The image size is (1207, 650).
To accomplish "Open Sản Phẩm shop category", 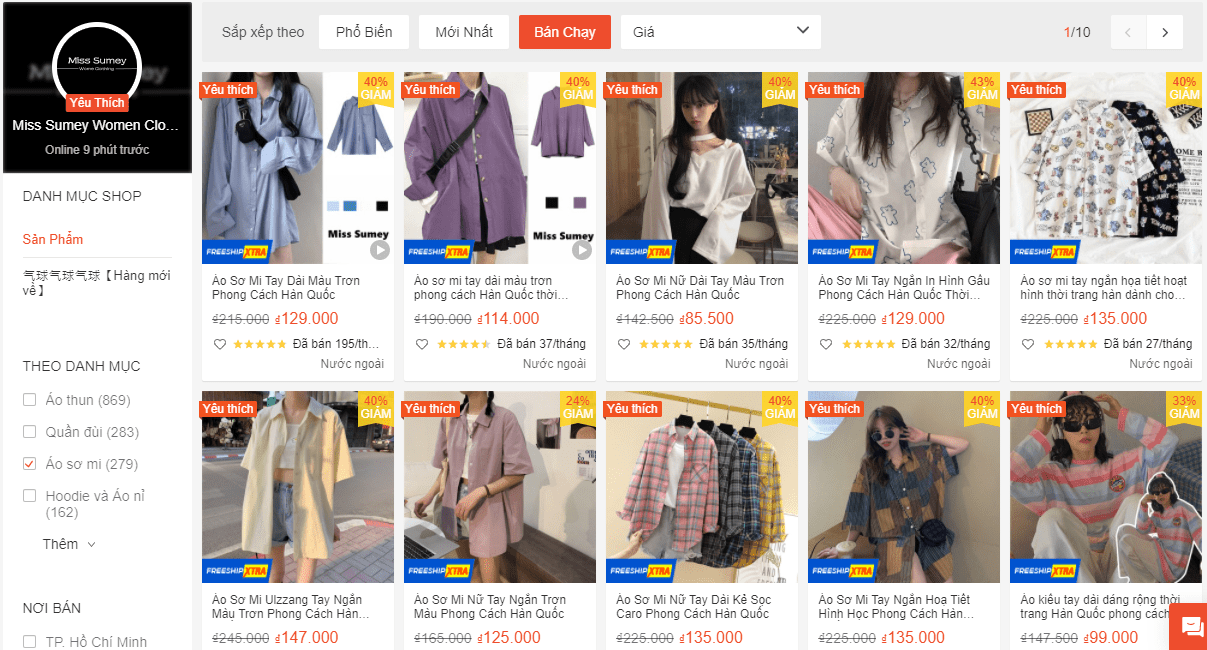I will (53, 239).
